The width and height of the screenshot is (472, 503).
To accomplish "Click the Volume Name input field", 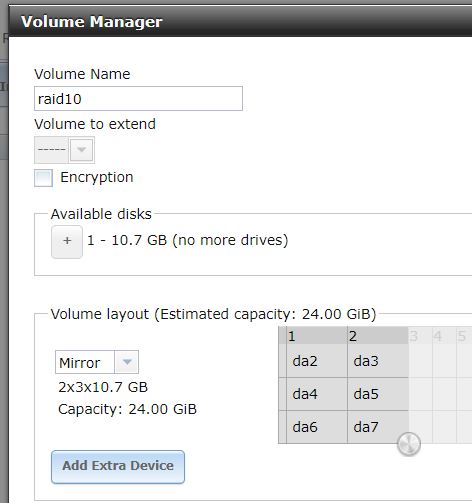I will pos(138,99).
